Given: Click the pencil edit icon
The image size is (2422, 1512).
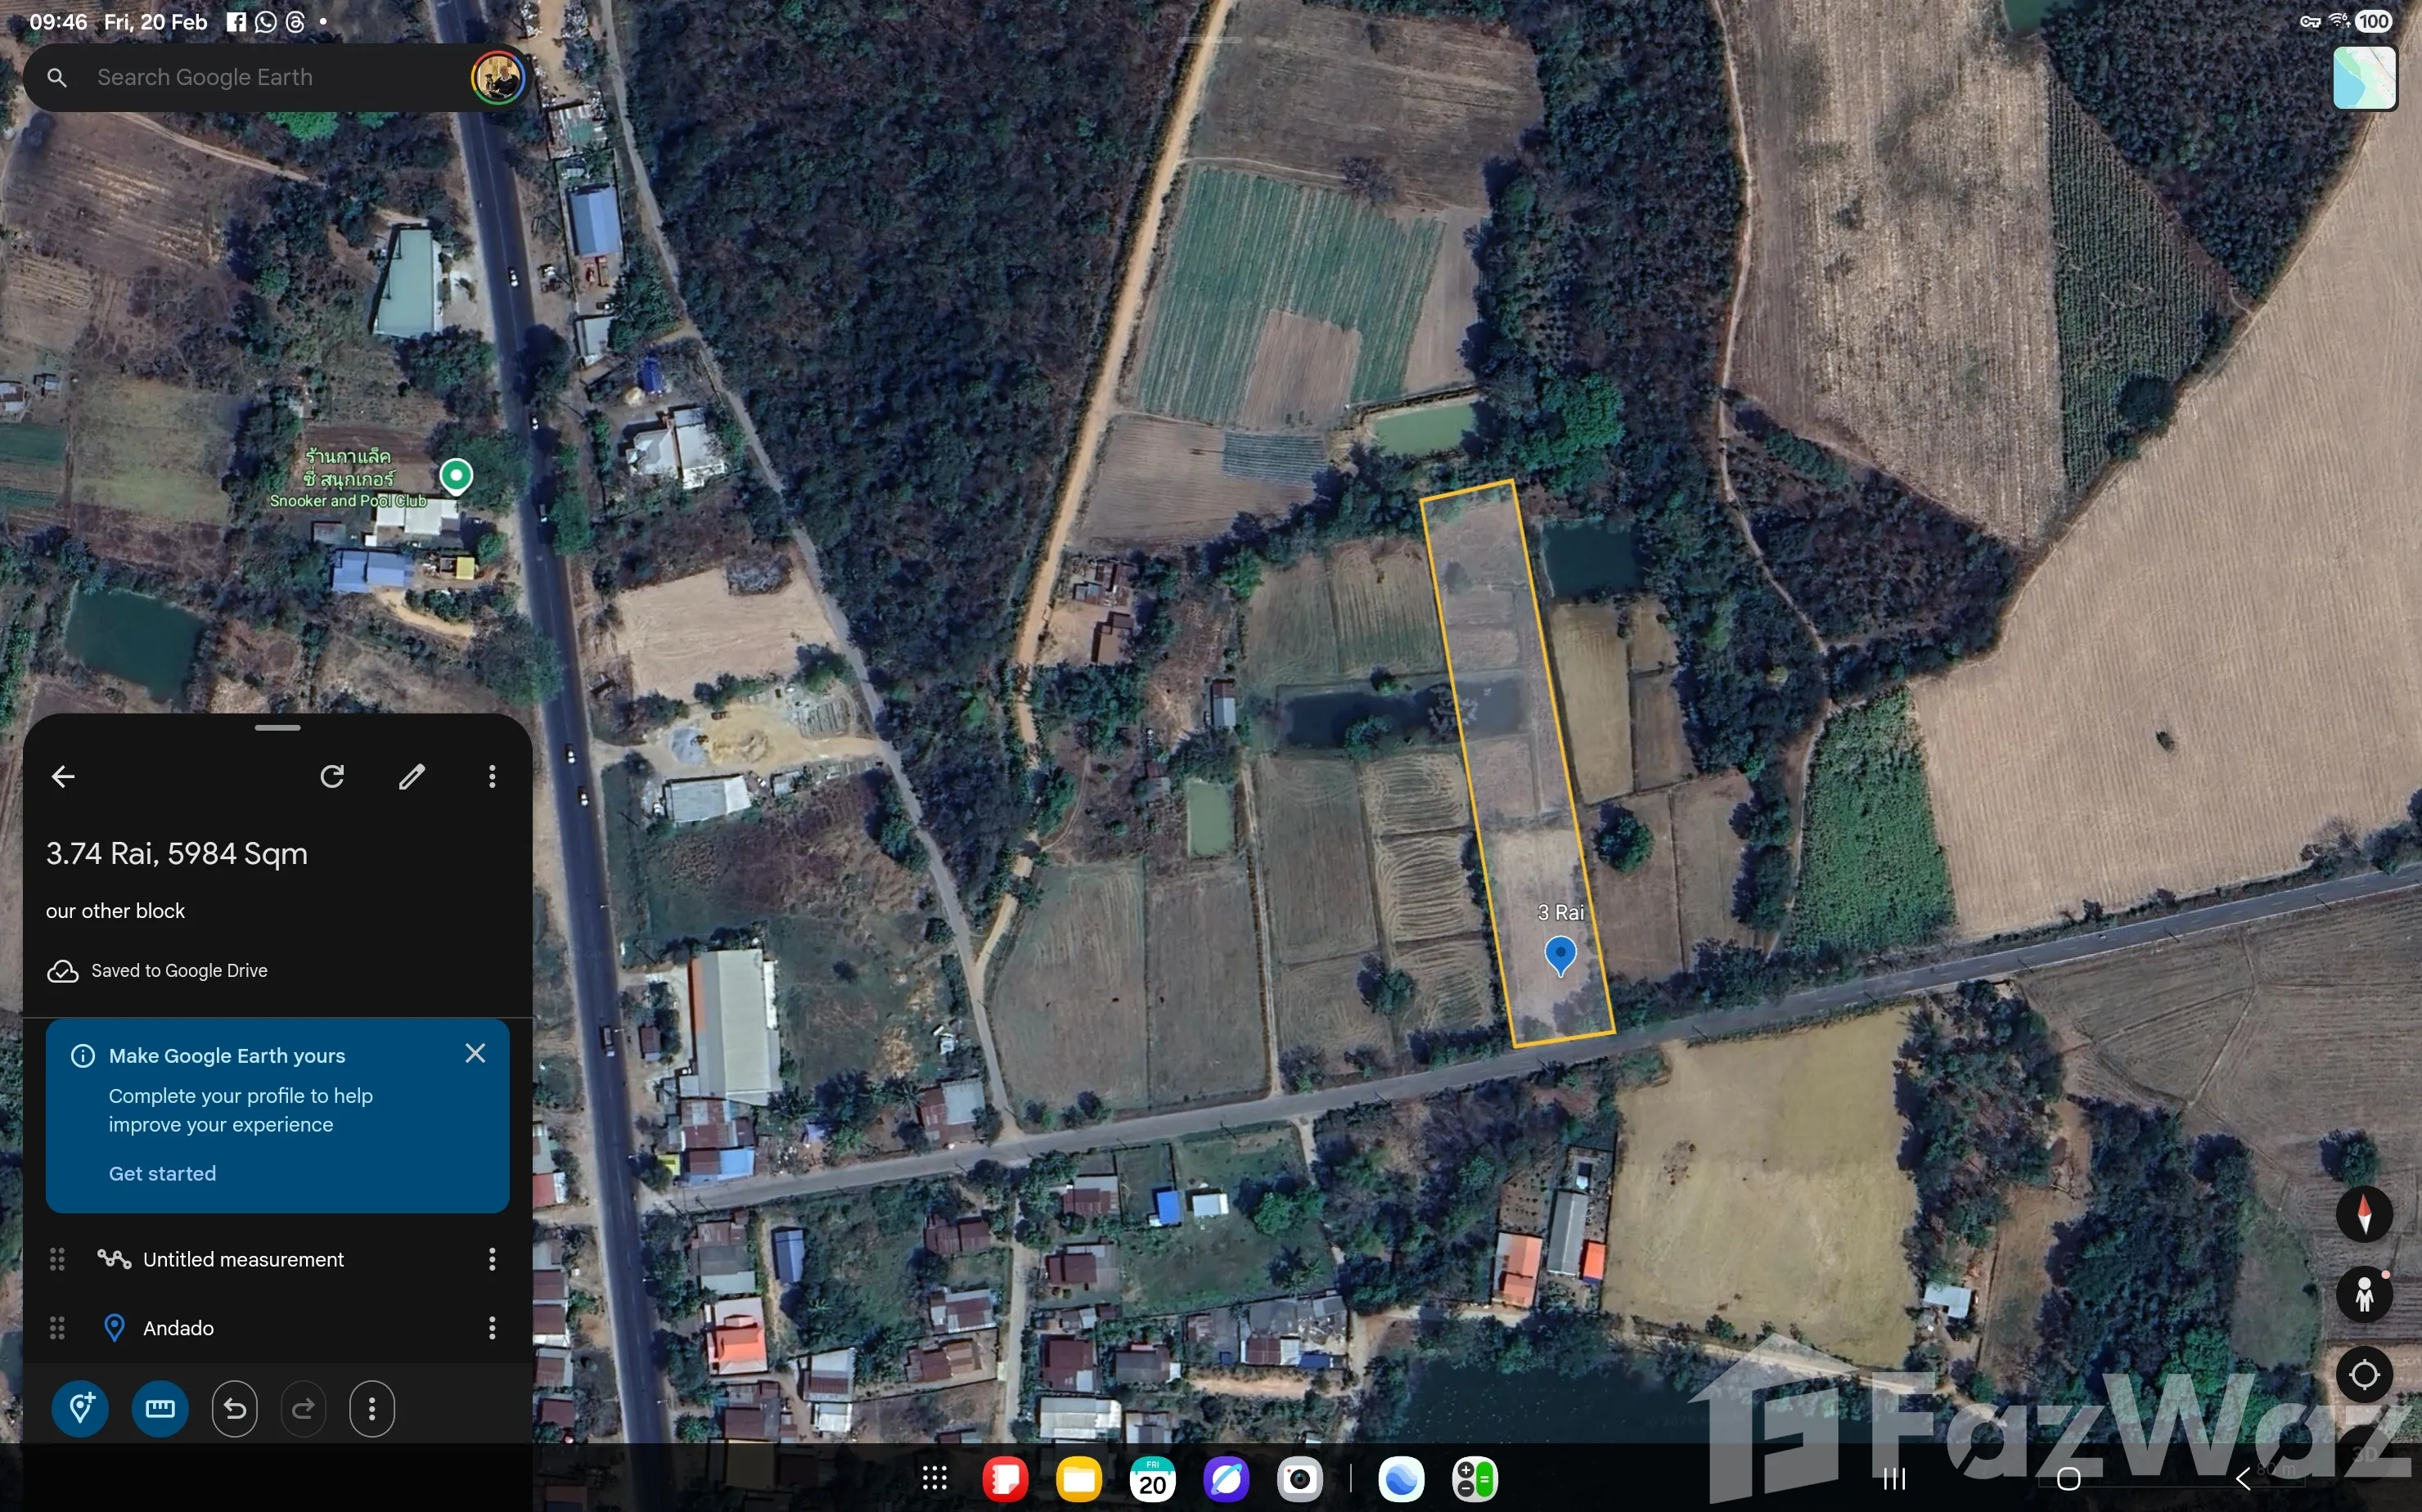Looking at the screenshot, I should coord(412,777).
